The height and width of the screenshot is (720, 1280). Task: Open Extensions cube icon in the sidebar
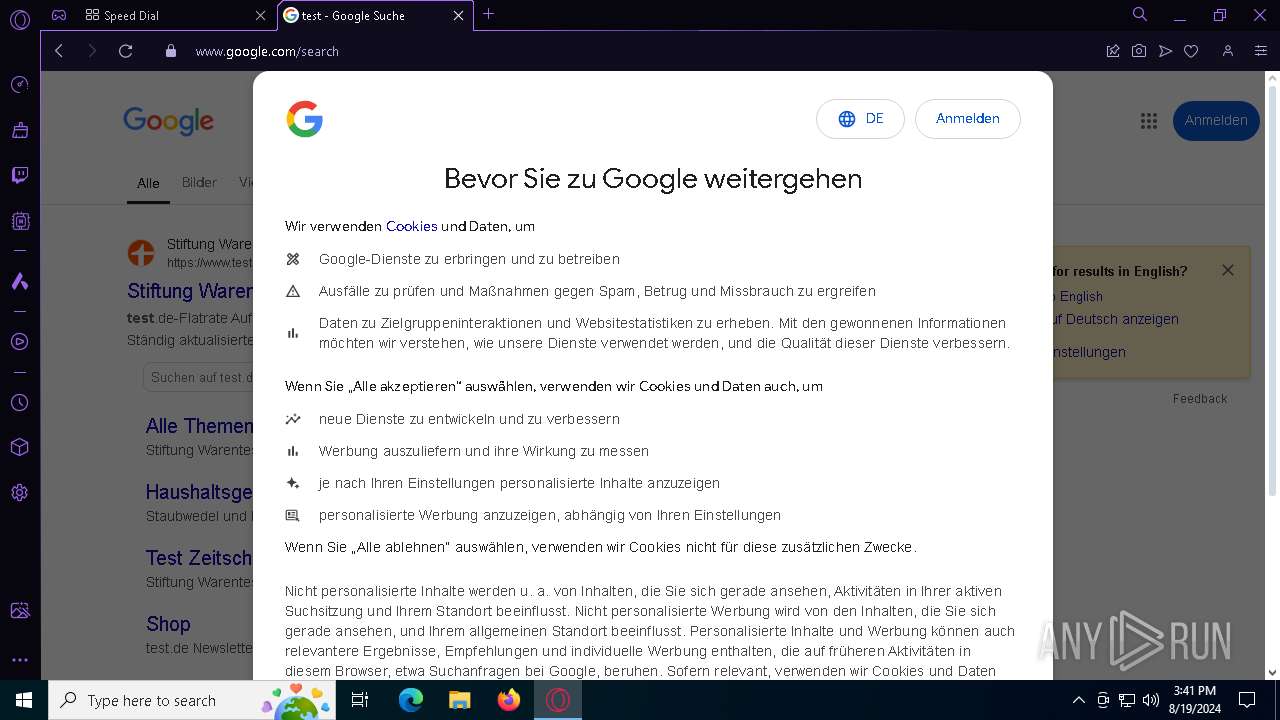click(19, 447)
